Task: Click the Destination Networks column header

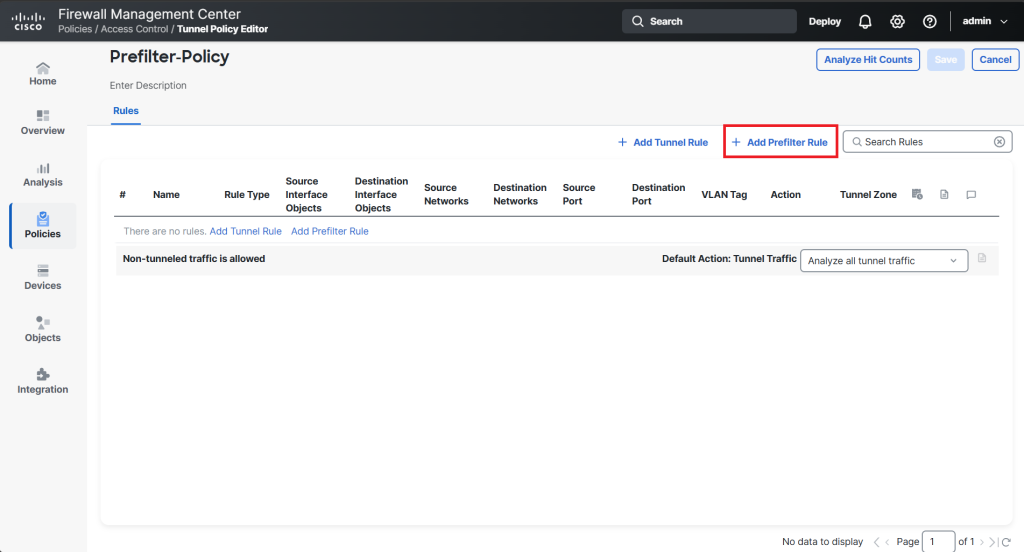Action: pos(520,195)
